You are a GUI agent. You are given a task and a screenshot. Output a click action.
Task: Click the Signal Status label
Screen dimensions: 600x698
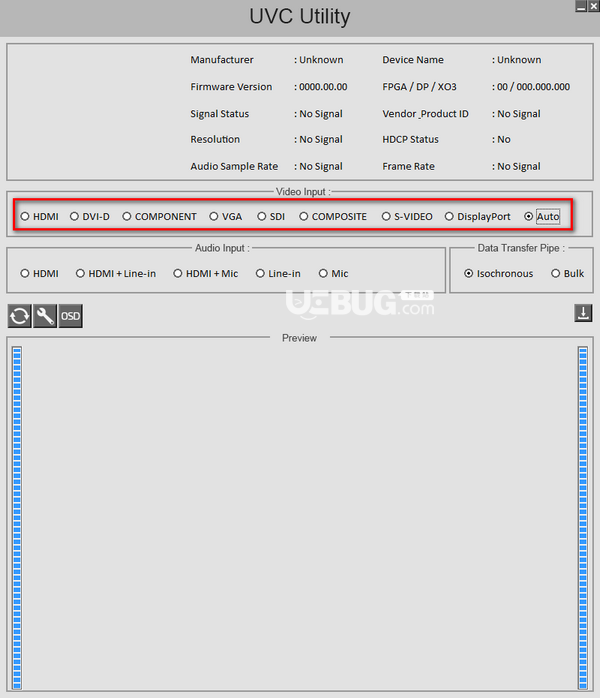220,114
